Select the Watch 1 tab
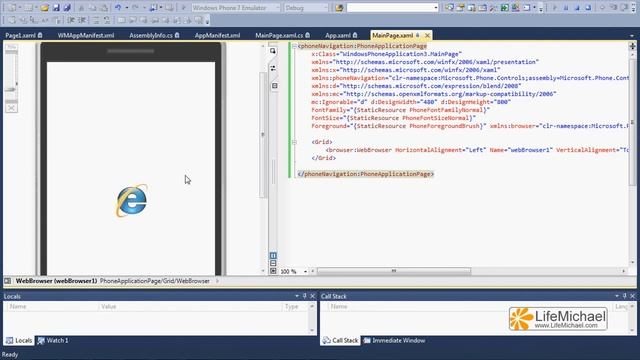This screenshot has width=640, height=360. tap(53, 340)
